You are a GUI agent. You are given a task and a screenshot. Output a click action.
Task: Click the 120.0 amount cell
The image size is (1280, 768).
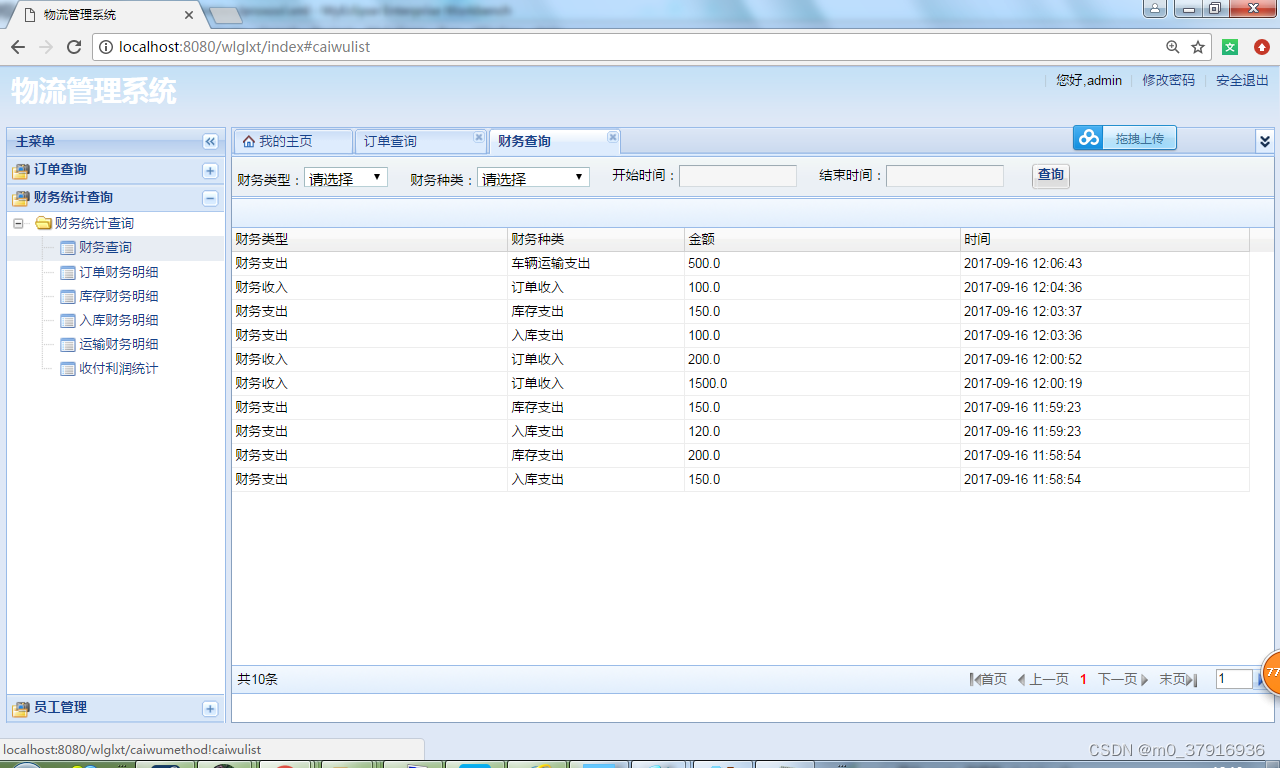coord(823,432)
